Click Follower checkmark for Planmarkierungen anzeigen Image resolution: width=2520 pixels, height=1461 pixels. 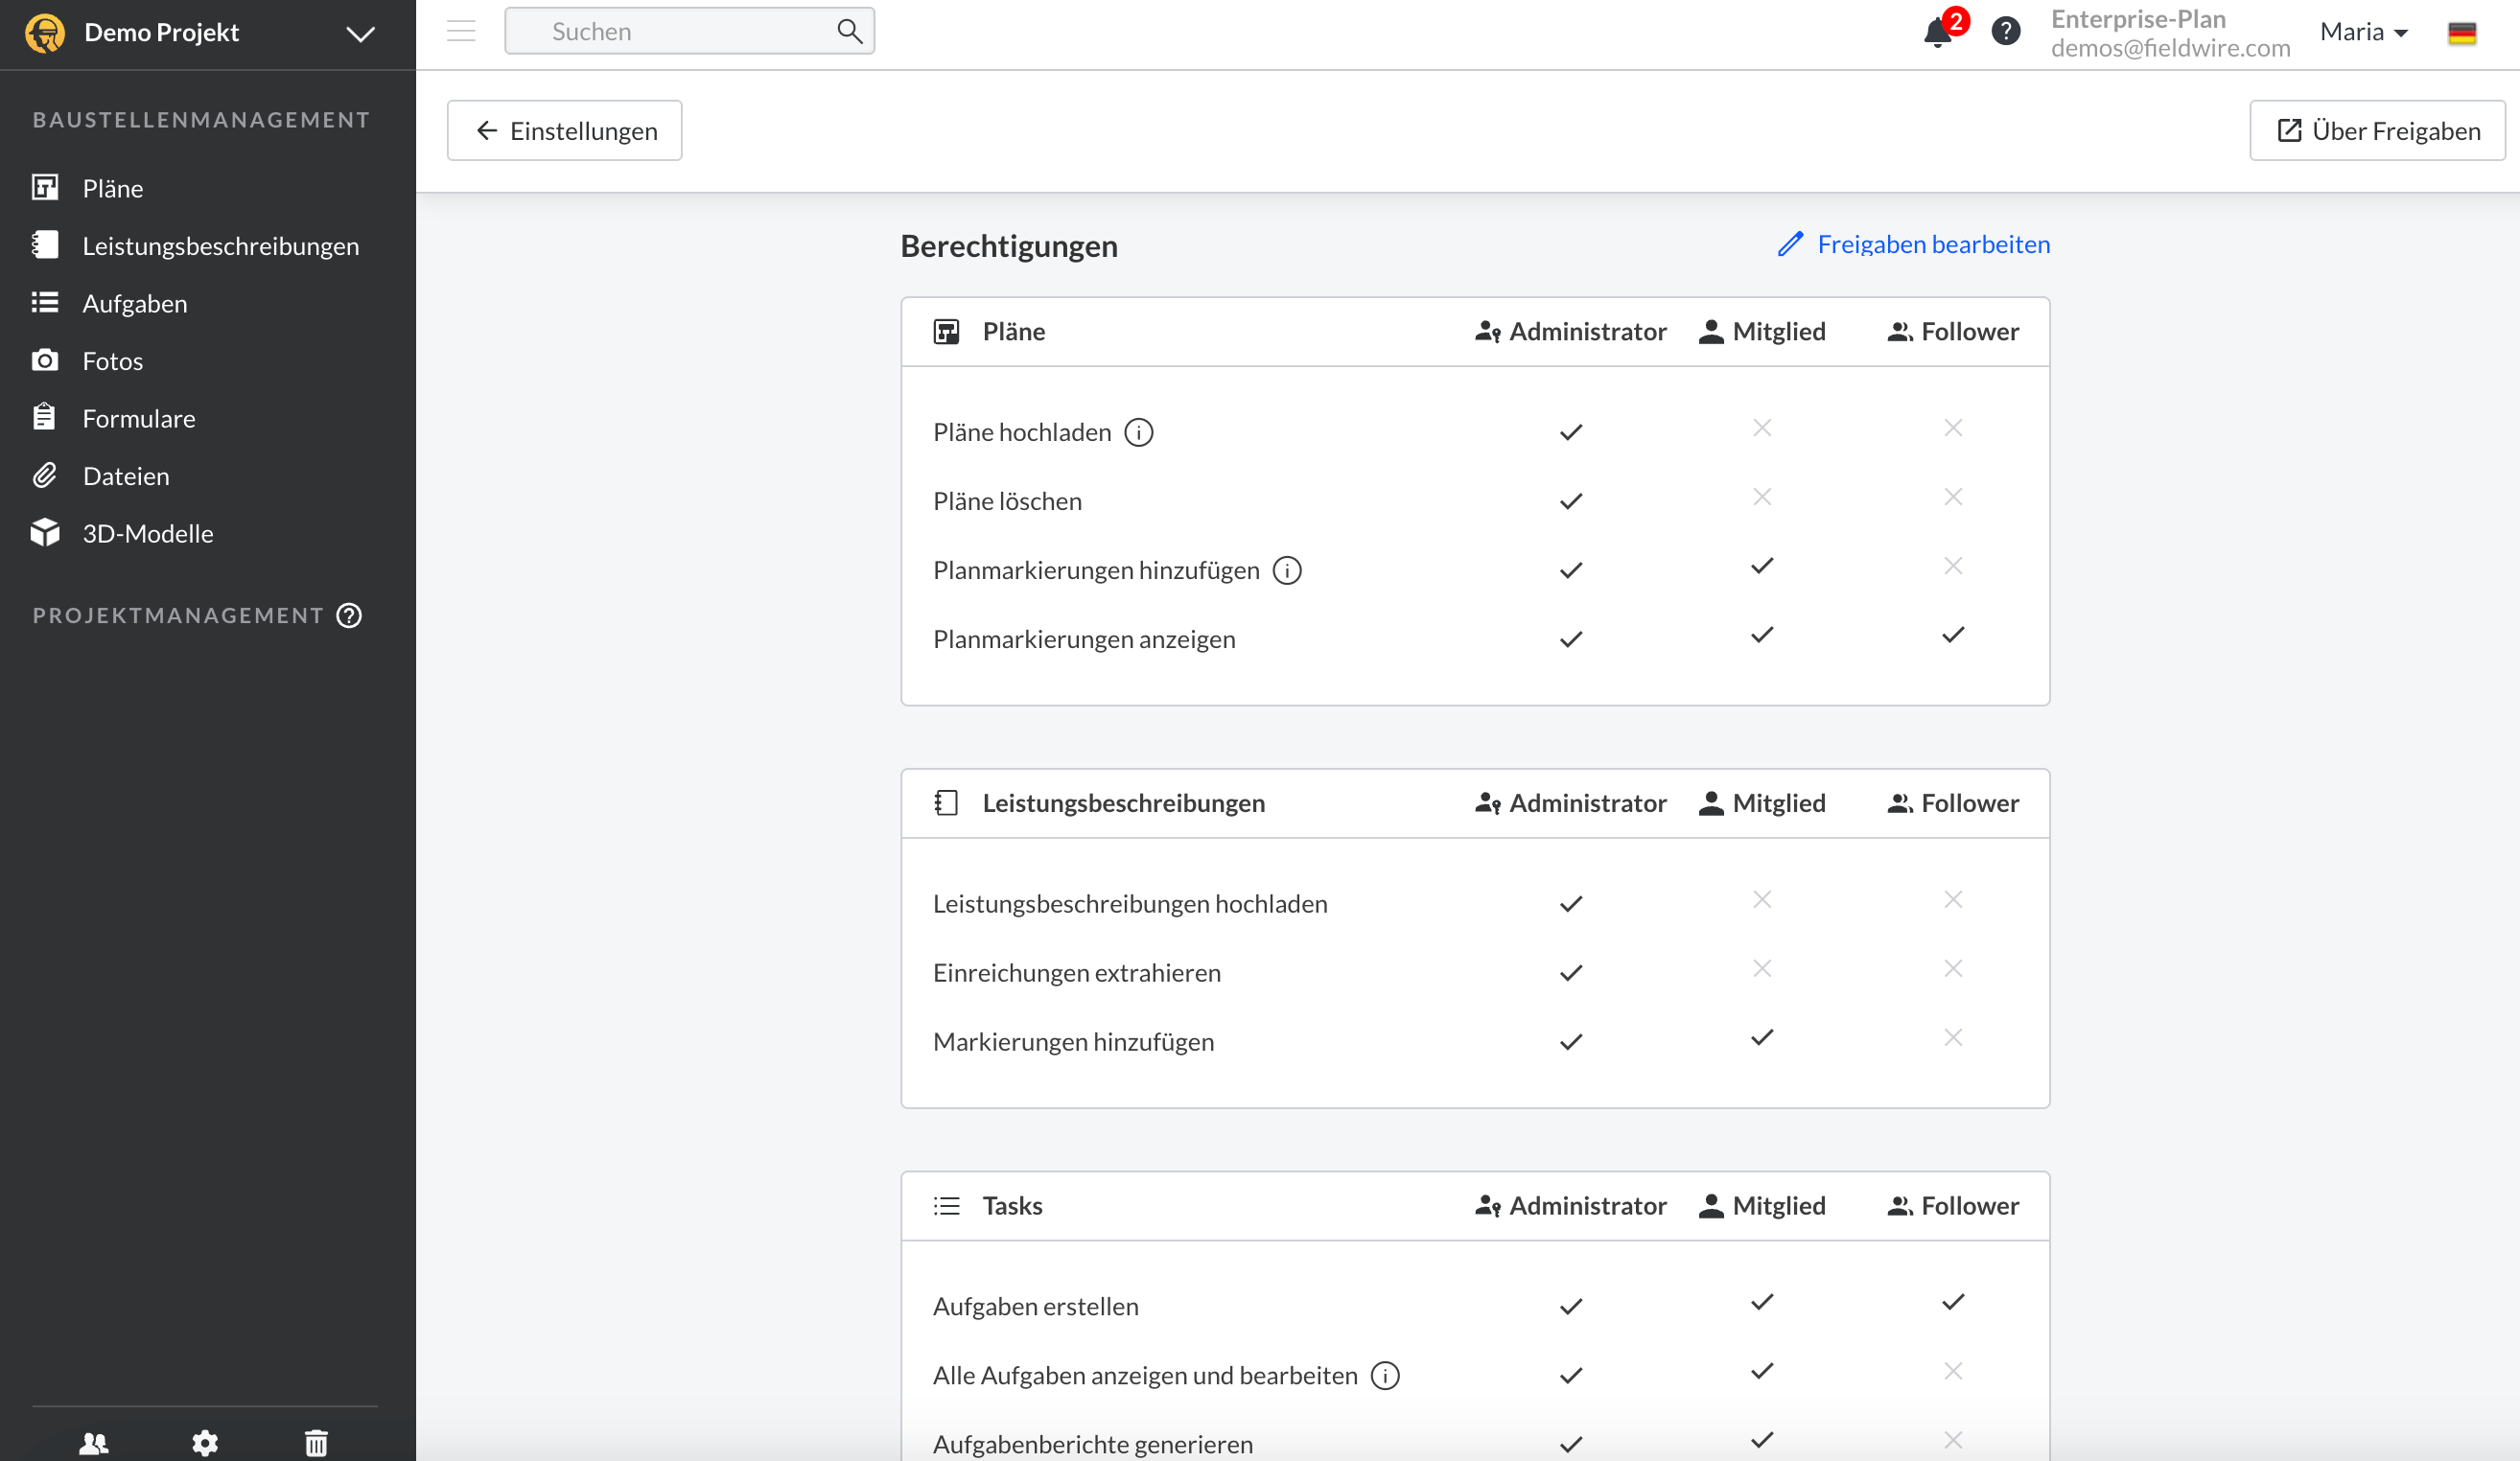pyautogui.click(x=1953, y=635)
